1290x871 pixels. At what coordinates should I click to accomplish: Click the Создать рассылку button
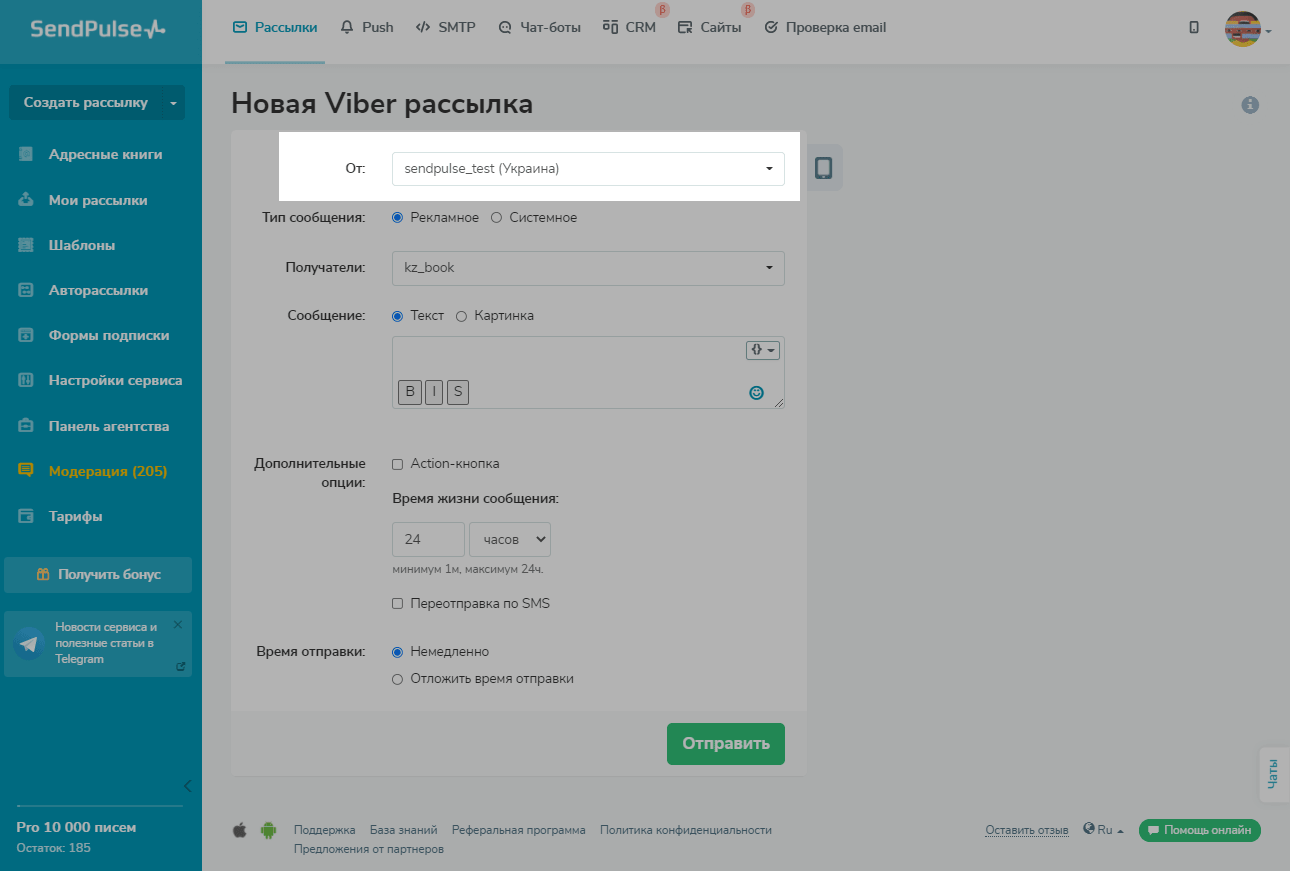pos(86,103)
